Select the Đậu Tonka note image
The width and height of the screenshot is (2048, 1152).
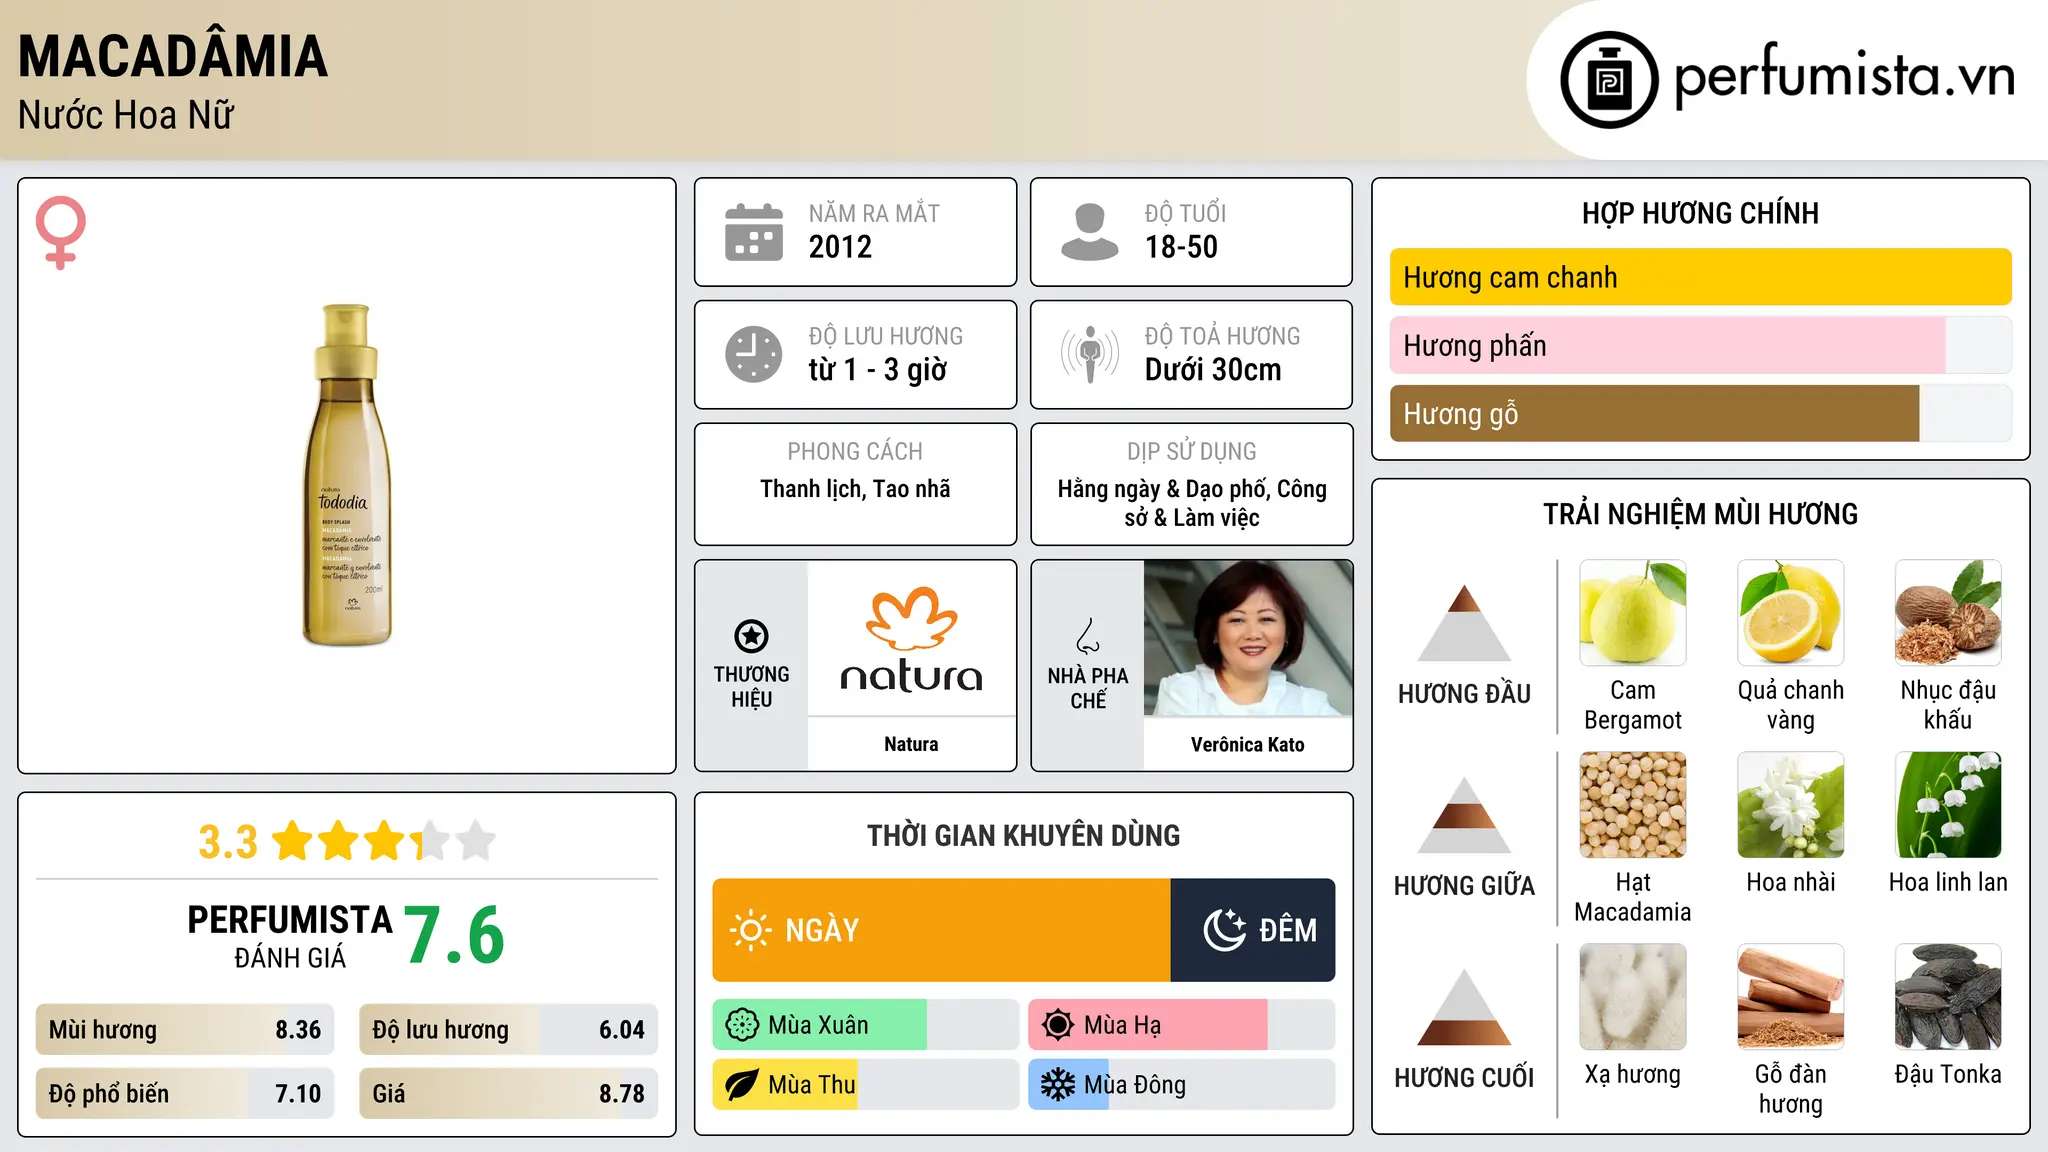pyautogui.click(x=1948, y=997)
